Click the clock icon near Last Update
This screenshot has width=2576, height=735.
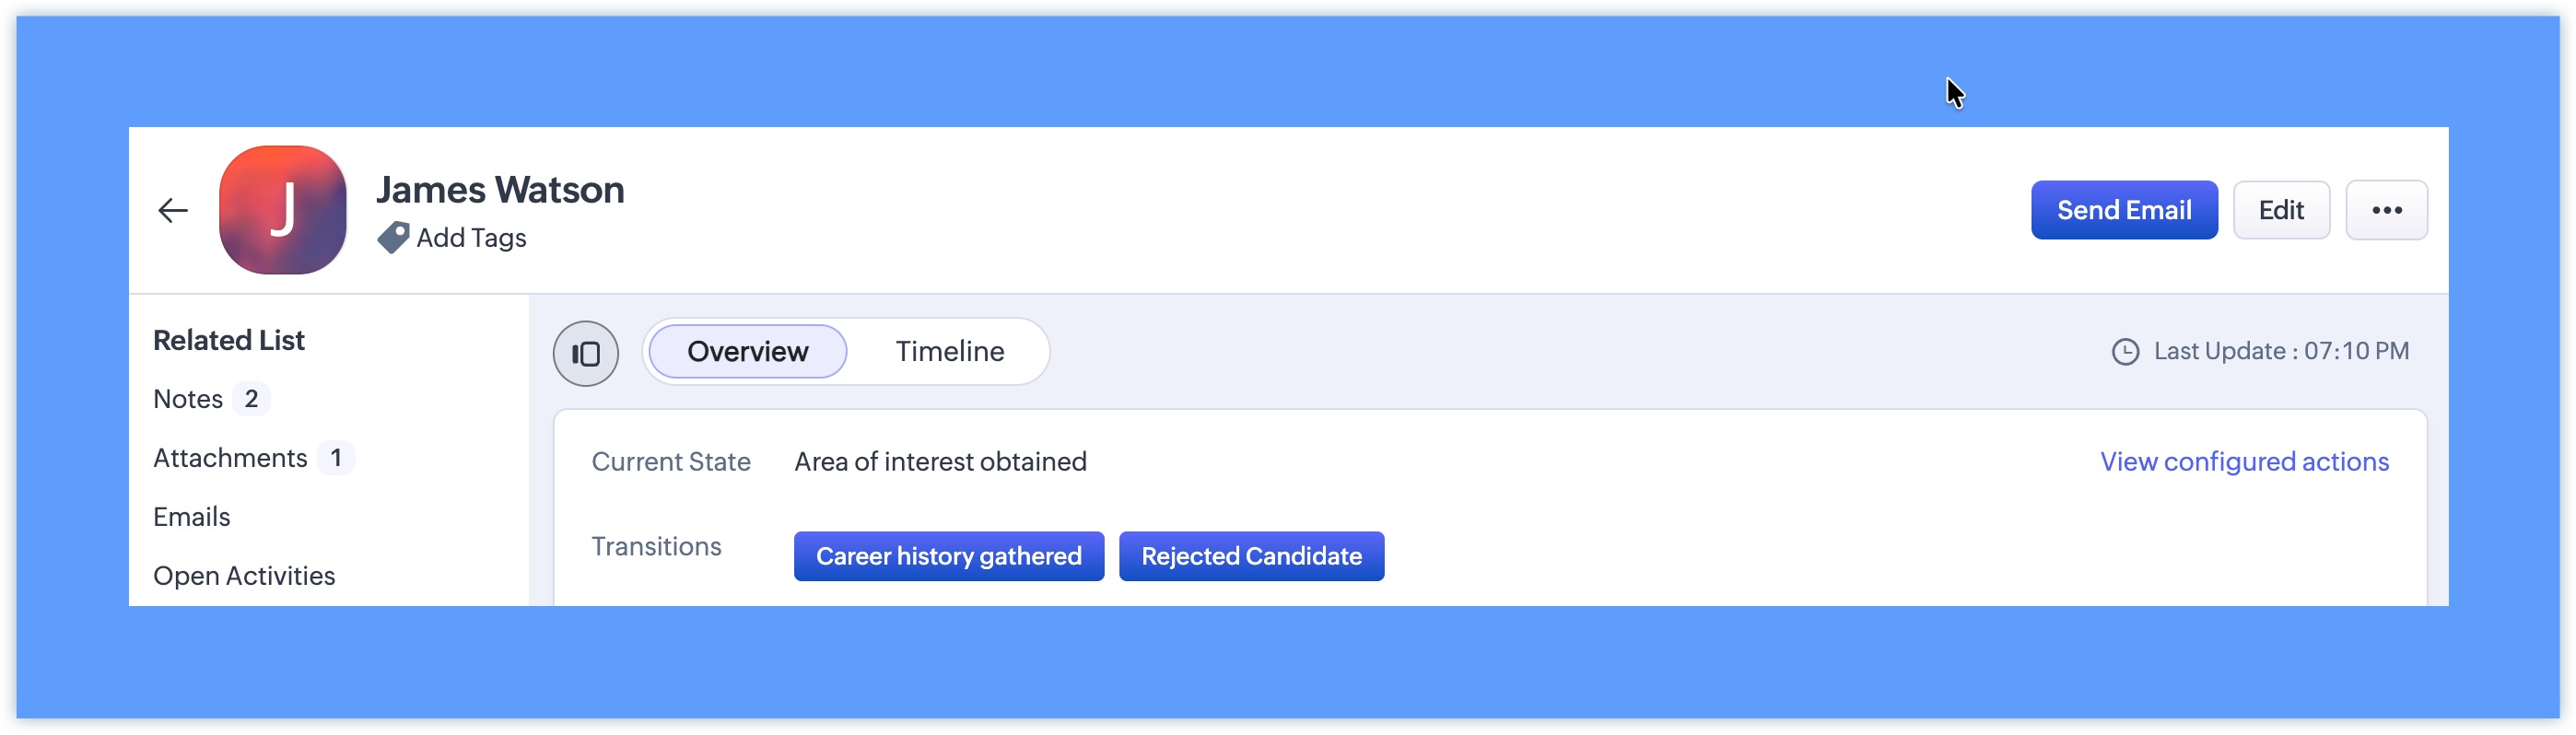(x=2125, y=352)
